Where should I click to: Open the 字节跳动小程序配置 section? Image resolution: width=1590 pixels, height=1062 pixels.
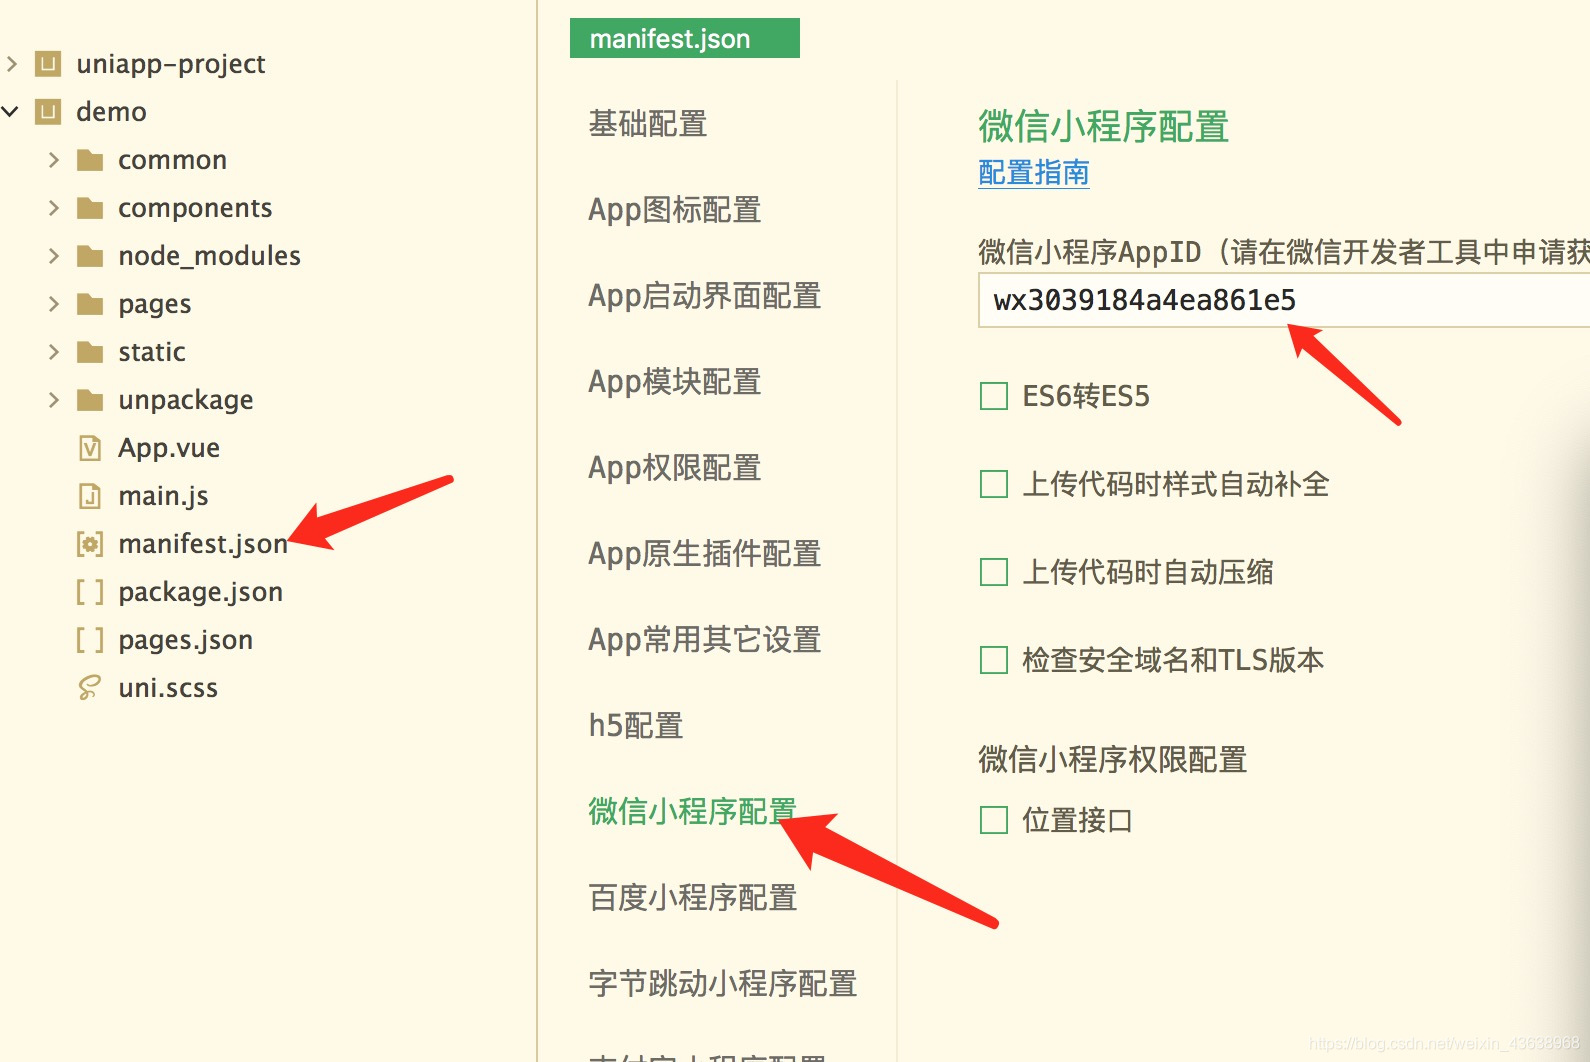click(x=723, y=984)
